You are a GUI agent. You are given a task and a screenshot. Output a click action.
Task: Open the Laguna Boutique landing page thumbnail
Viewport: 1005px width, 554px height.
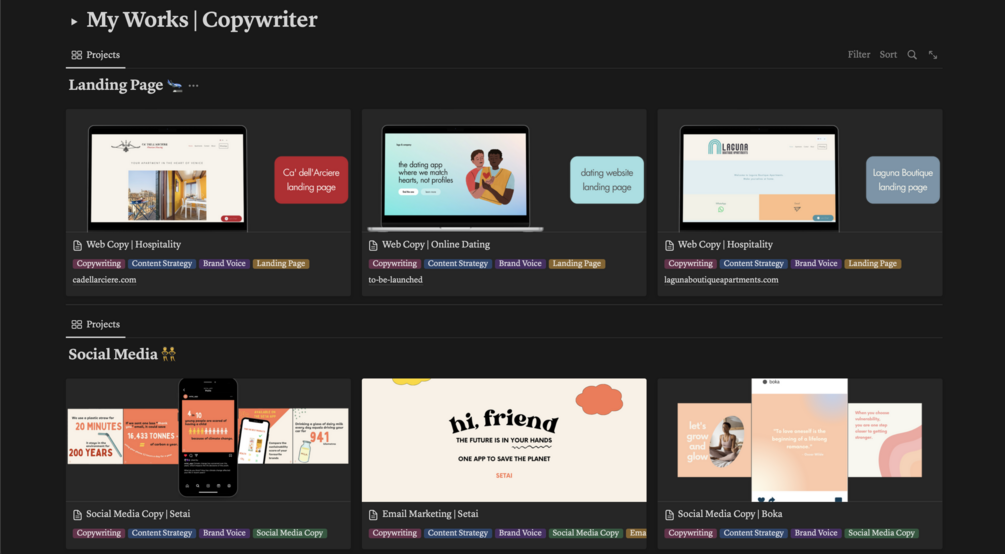pos(800,171)
